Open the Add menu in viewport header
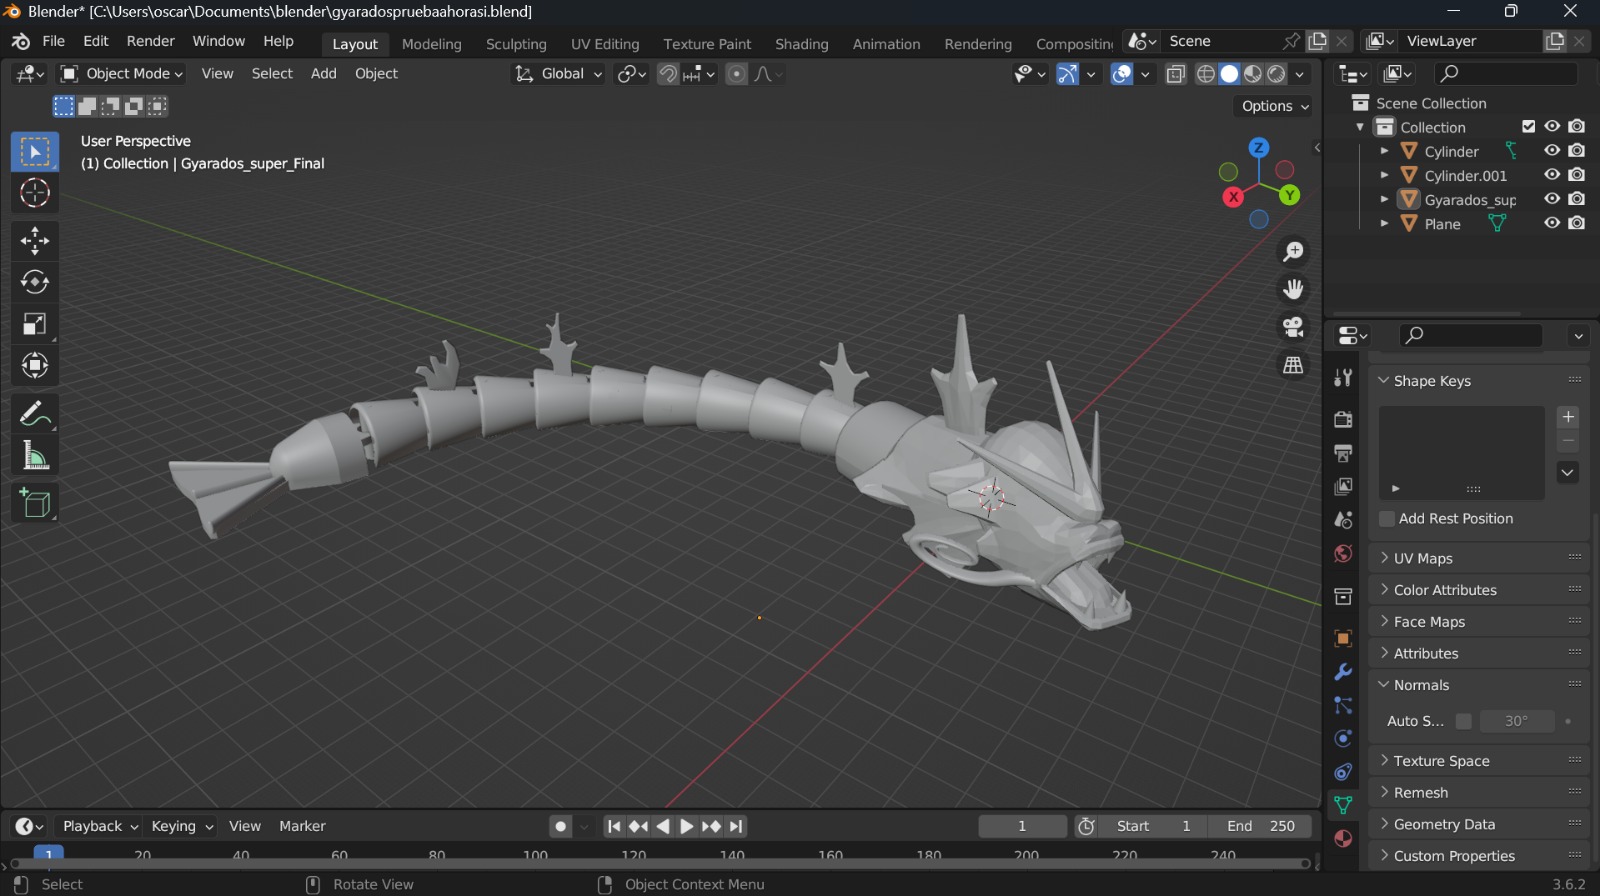Viewport: 1600px width, 896px height. point(323,74)
